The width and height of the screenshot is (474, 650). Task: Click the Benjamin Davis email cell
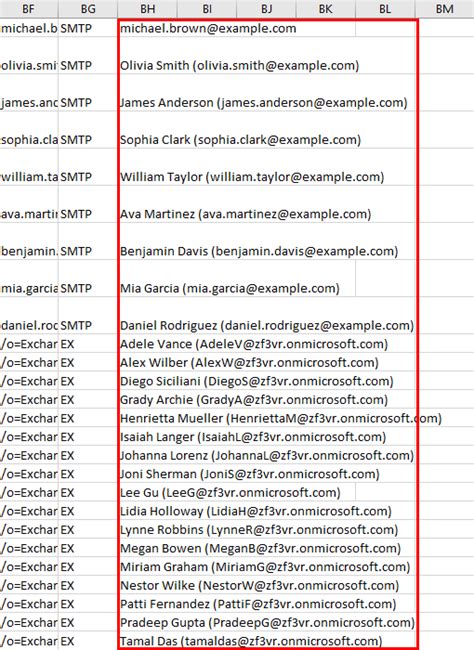[x=259, y=251]
